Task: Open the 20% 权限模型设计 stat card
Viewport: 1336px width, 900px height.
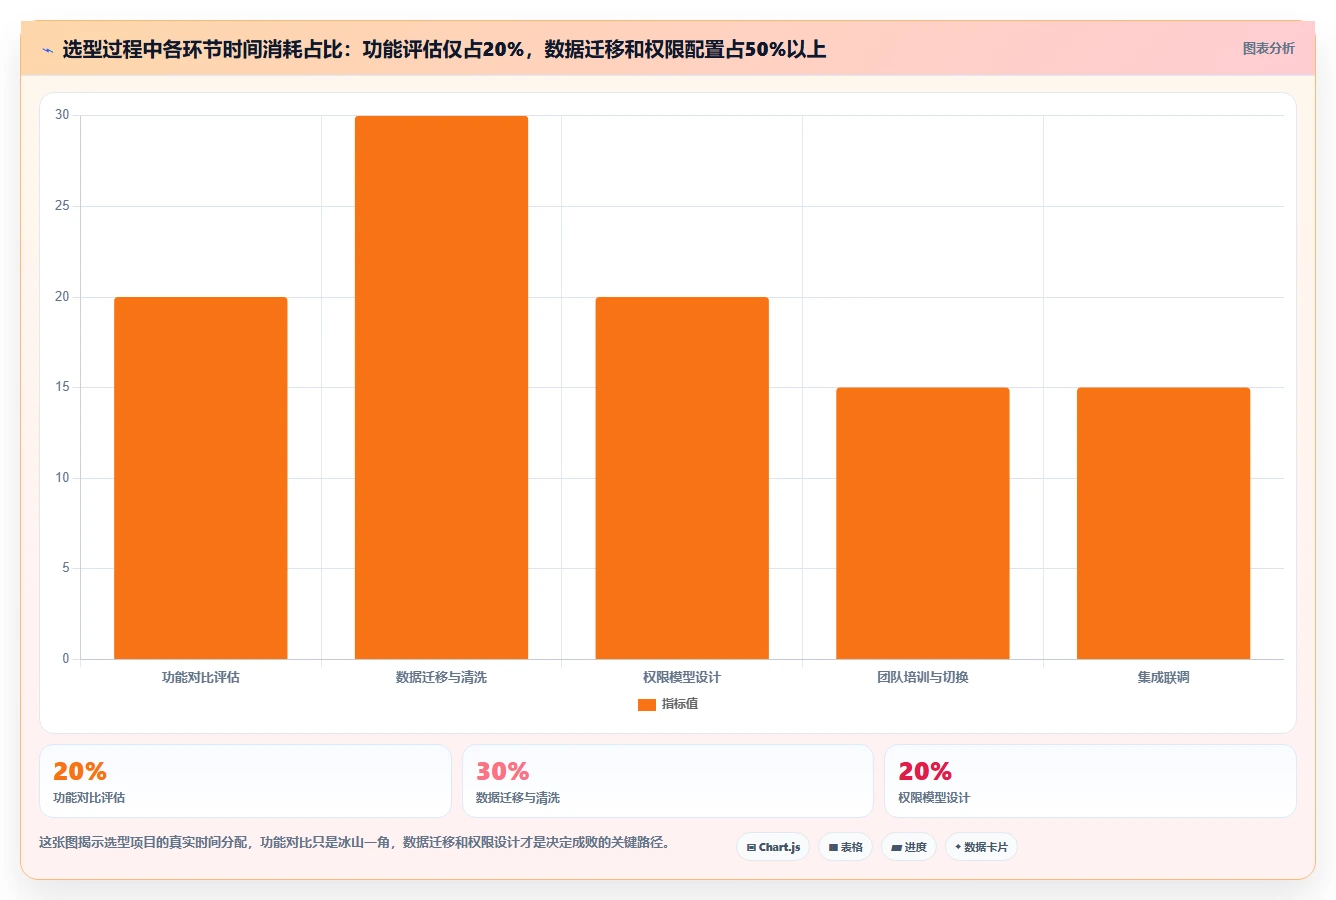Action: (1090, 781)
